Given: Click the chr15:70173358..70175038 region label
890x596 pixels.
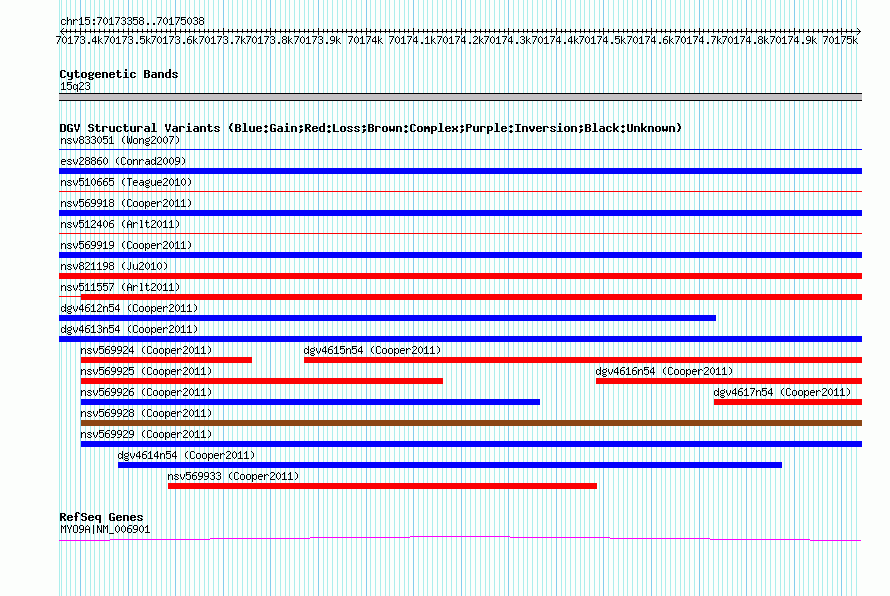Looking at the screenshot, I should (132, 22).
